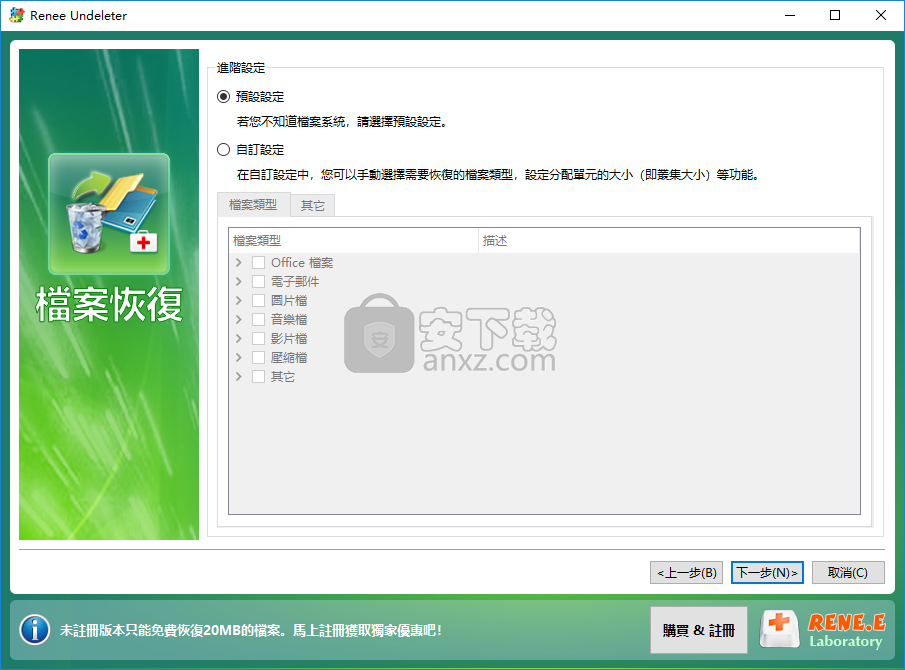
Task: Select the 預設設定 radio button
Action: pyautogui.click(x=223, y=96)
